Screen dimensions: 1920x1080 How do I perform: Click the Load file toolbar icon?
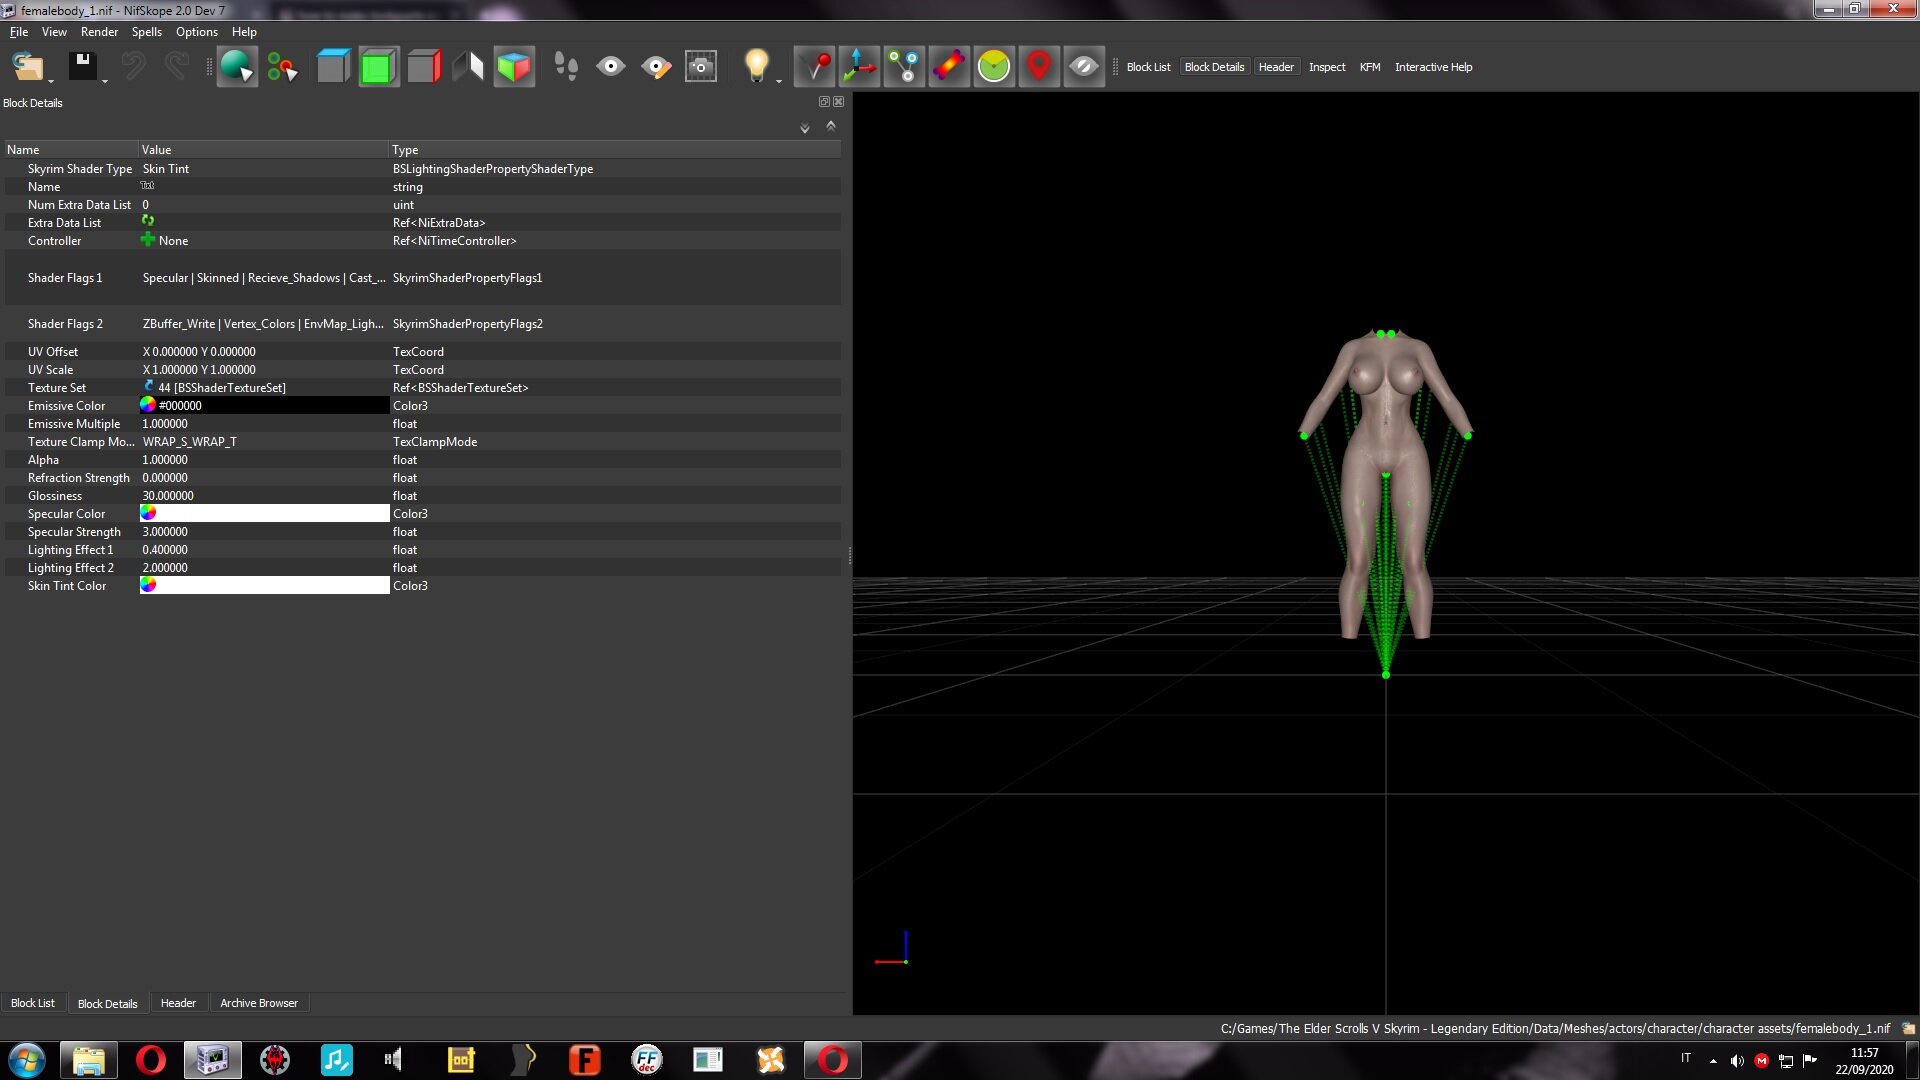pos(27,67)
